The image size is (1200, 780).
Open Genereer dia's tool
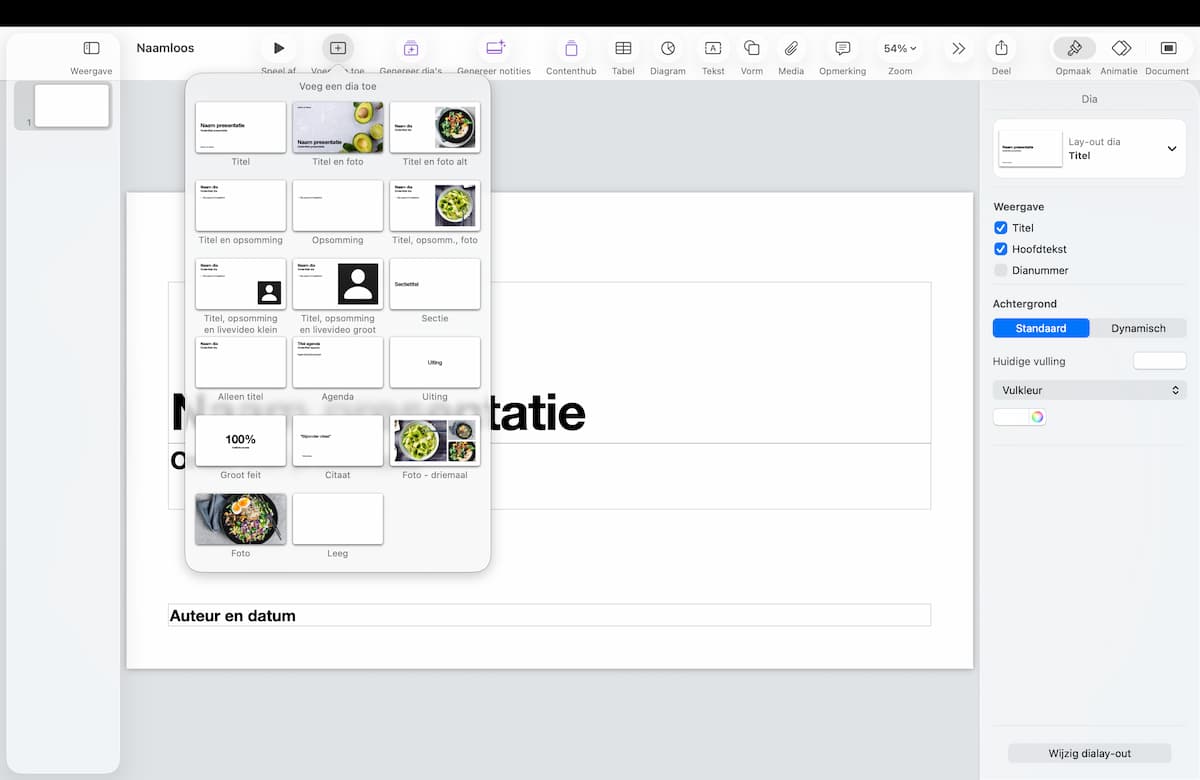pyautogui.click(x=411, y=48)
